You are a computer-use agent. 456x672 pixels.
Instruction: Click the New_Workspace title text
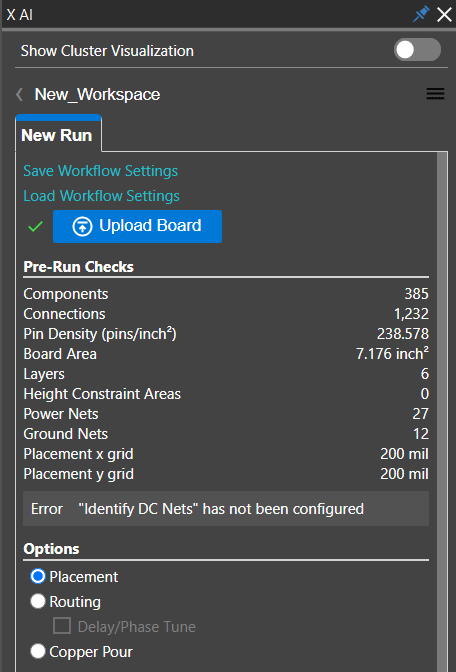97,94
